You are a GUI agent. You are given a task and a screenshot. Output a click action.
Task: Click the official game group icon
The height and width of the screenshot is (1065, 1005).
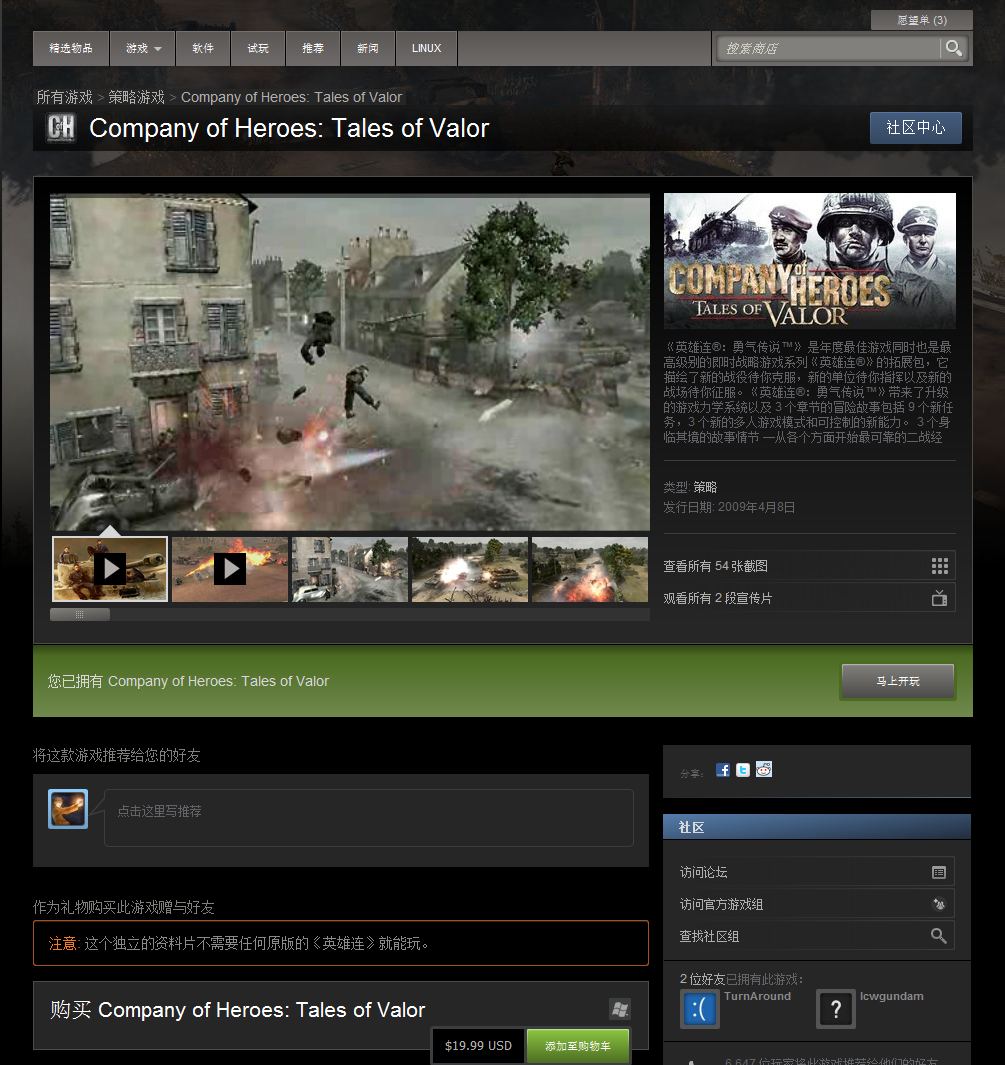[939, 904]
